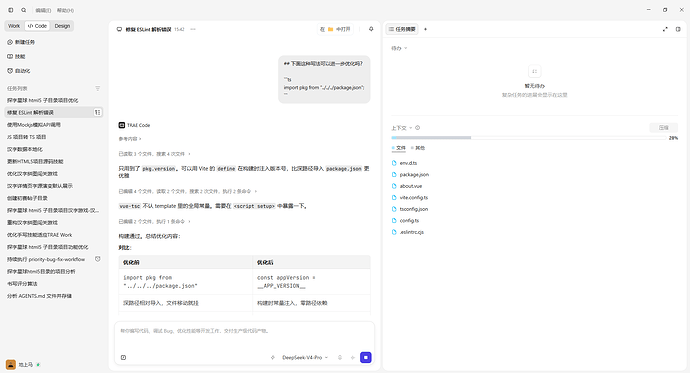The image size is (690, 373).
Task: Click the '优化后' table header cell
Action: click(x=312, y=262)
